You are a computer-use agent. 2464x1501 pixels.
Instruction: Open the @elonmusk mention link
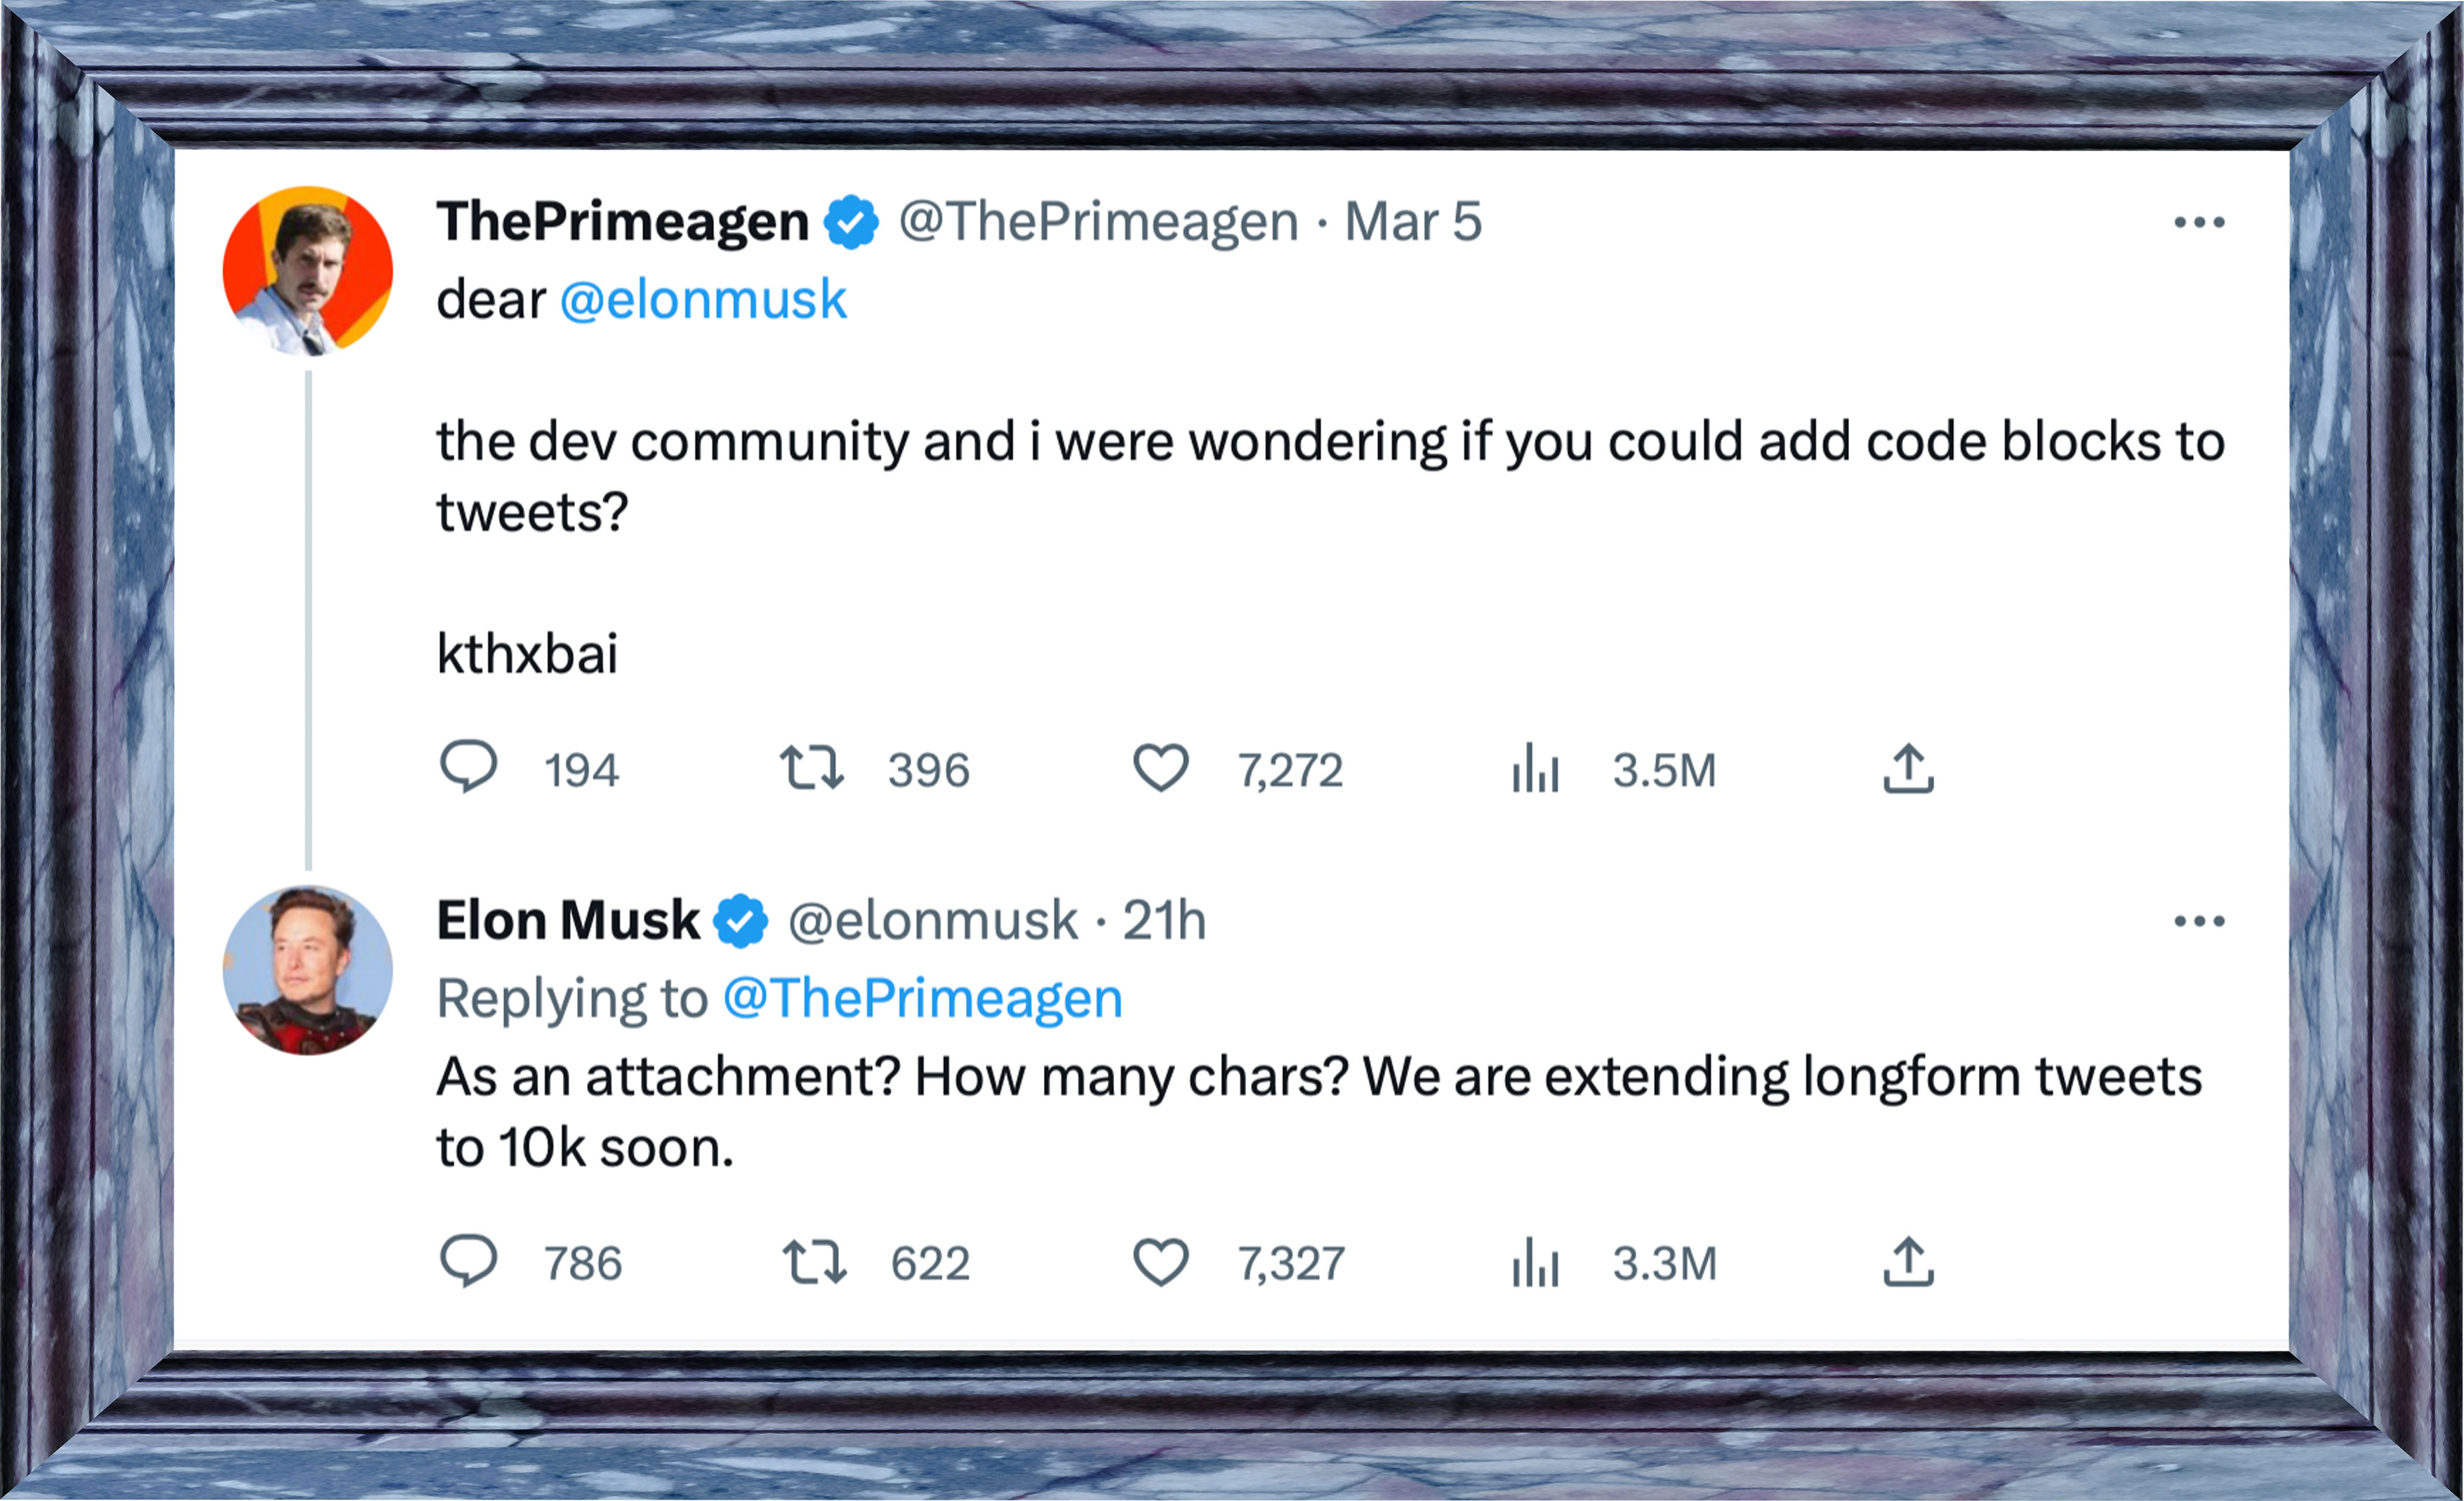click(703, 299)
